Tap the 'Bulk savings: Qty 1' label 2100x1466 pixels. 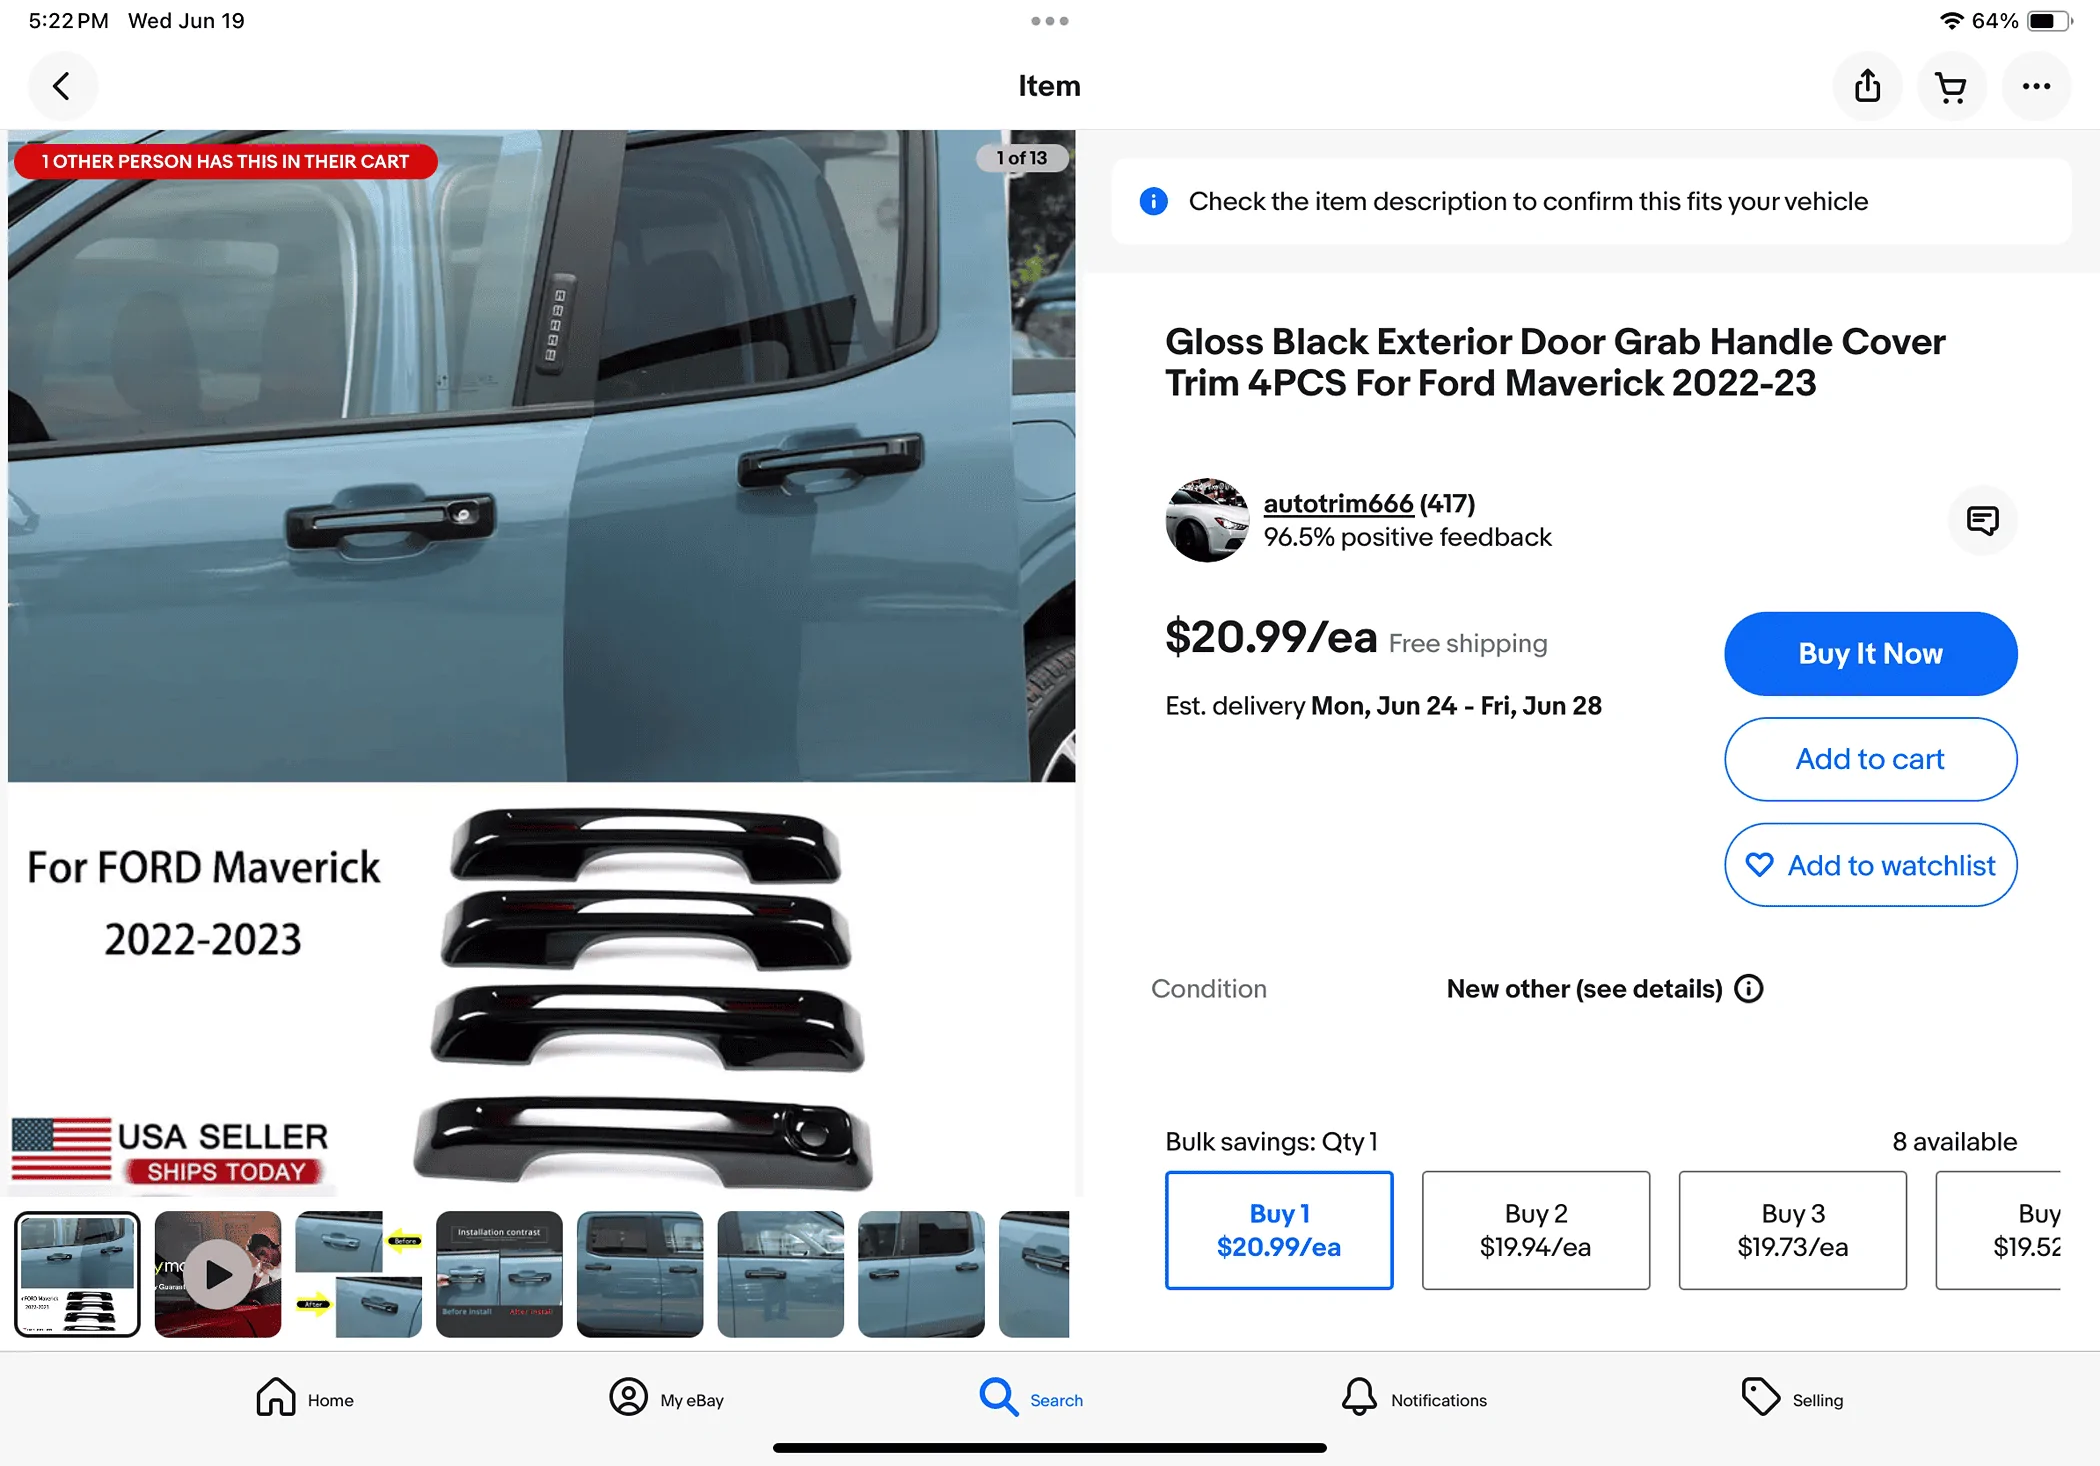[1271, 1141]
